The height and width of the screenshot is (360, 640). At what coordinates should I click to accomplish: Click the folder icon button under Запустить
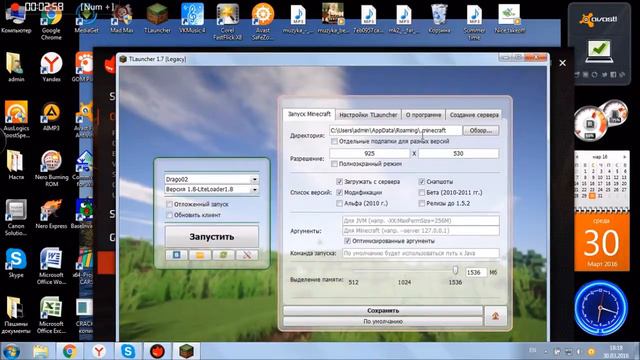[x=200, y=255]
